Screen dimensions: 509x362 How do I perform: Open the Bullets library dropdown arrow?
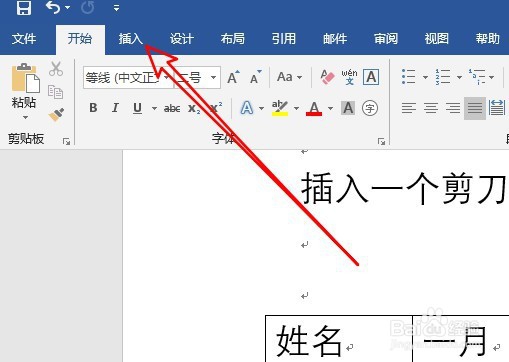pyautogui.click(x=425, y=77)
